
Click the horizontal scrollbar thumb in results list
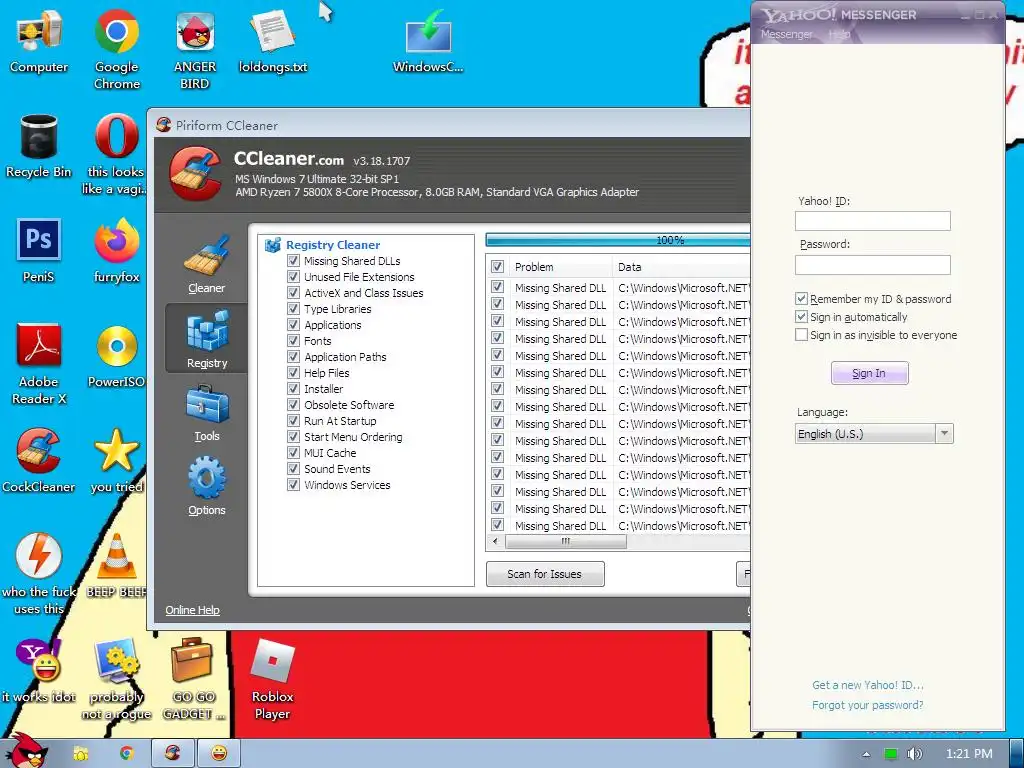(x=566, y=541)
